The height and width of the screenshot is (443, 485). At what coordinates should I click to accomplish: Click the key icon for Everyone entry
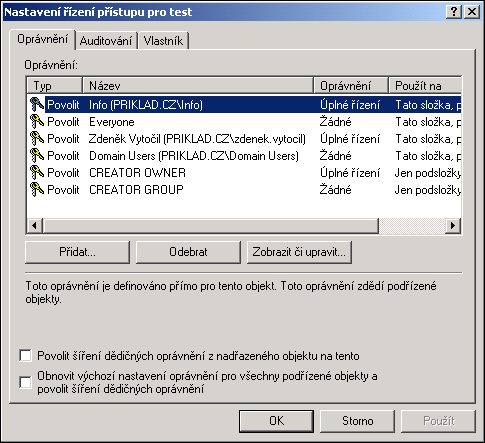[37, 121]
